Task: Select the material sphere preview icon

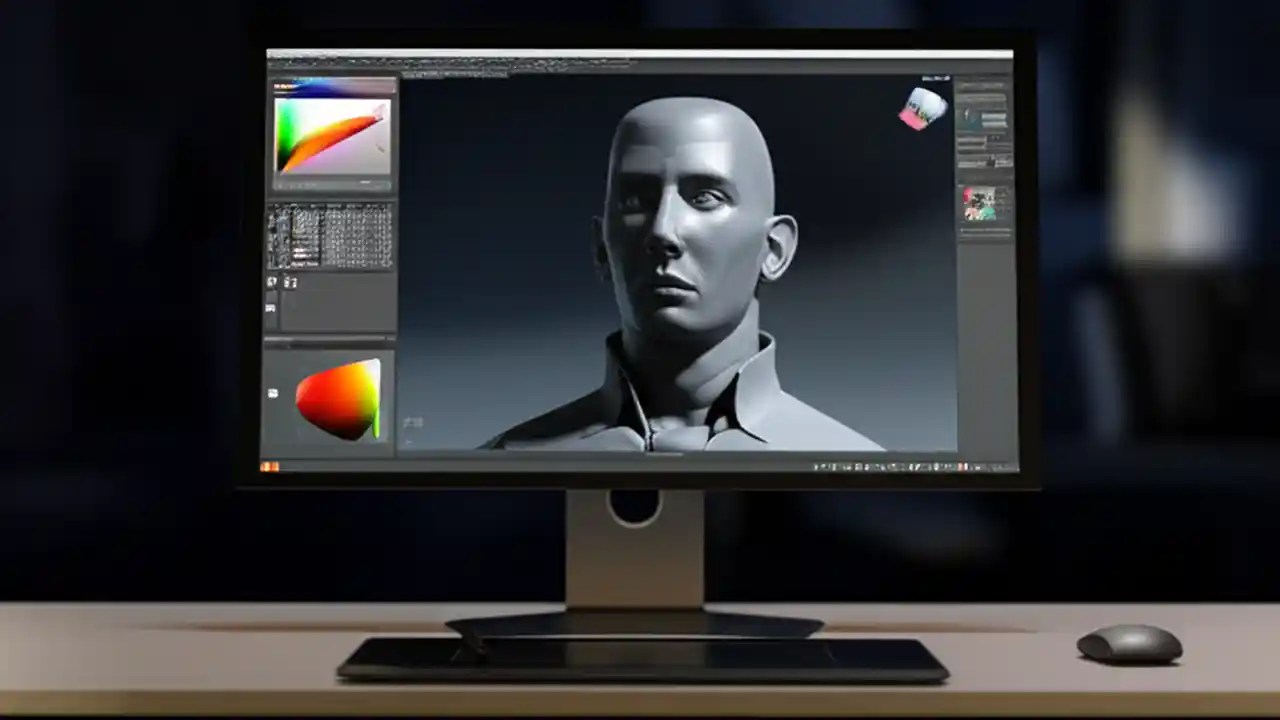Action: [340, 398]
